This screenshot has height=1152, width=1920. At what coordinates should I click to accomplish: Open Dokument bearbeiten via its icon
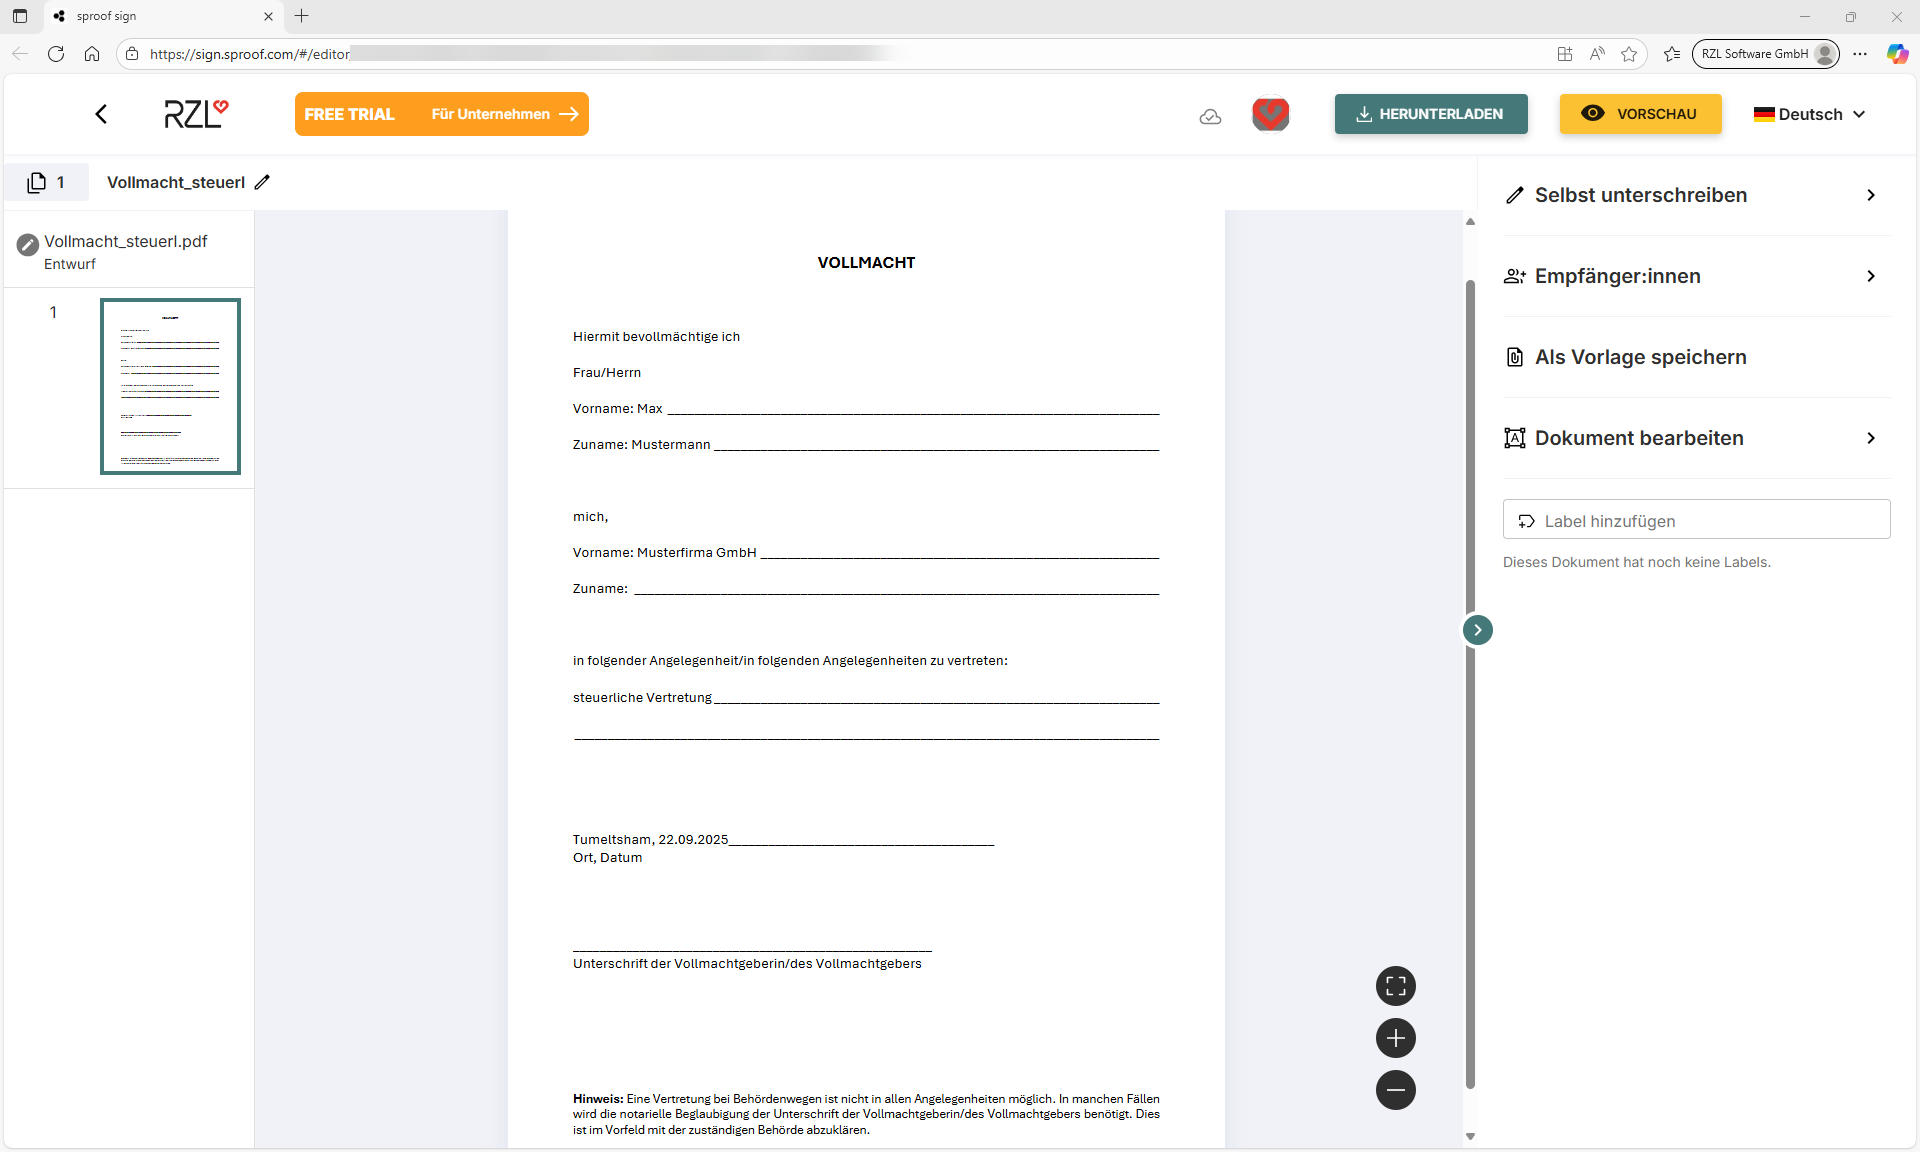click(1514, 438)
